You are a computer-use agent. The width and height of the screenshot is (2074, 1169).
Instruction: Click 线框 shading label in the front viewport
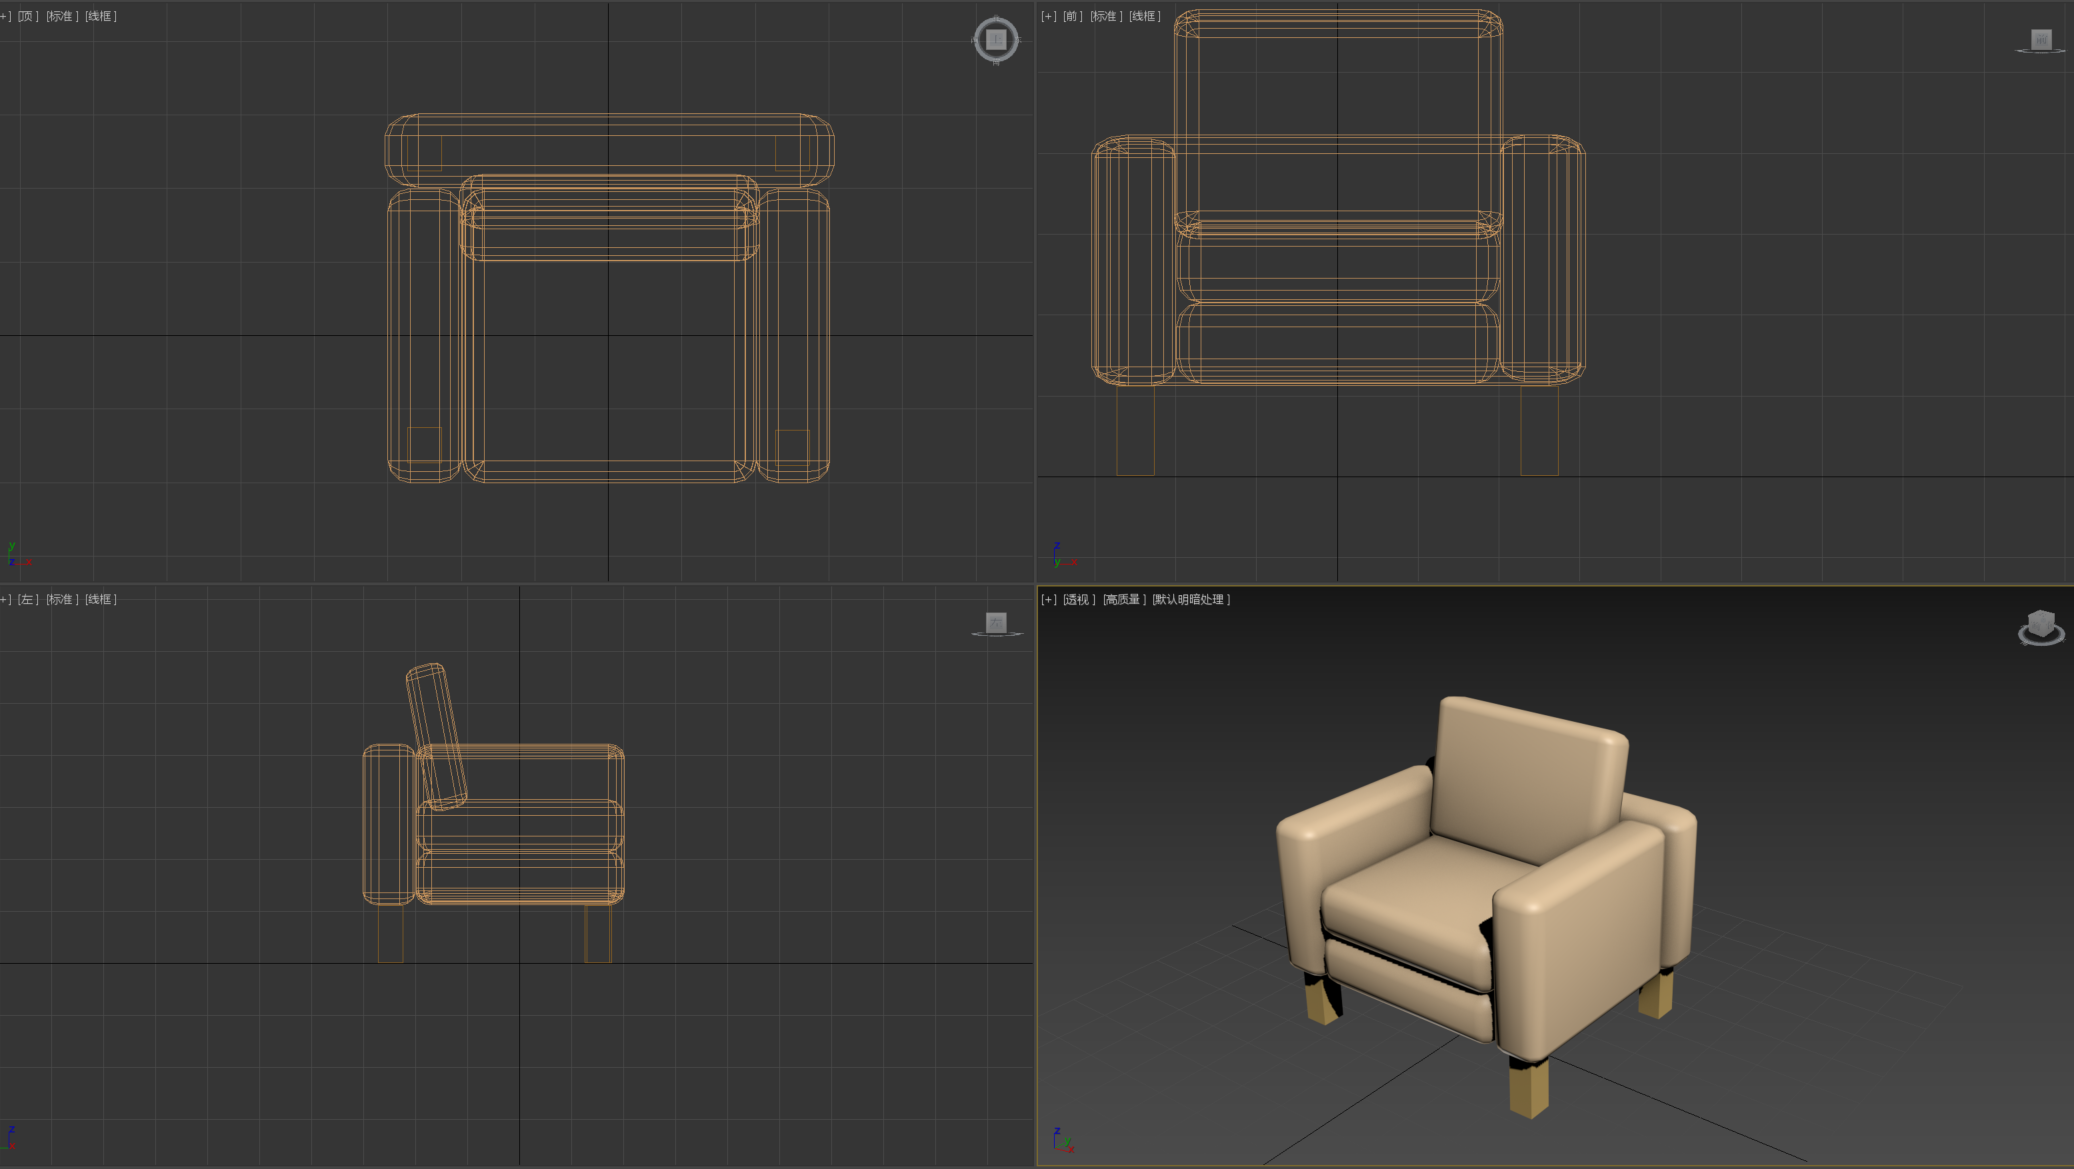click(1145, 16)
